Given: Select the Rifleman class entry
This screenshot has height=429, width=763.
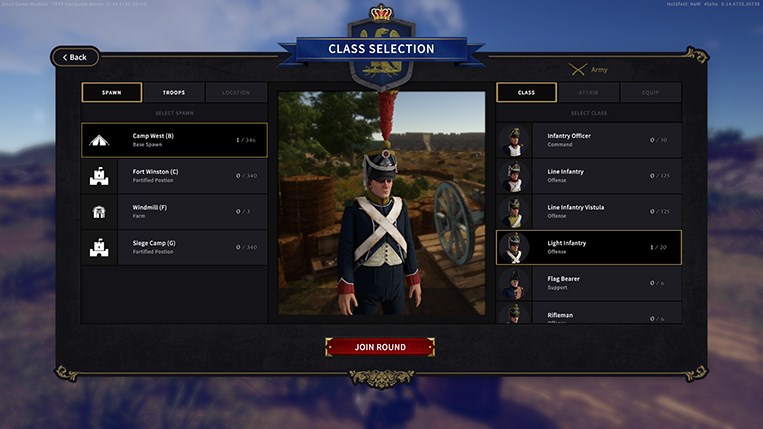Looking at the screenshot, I should 589,313.
